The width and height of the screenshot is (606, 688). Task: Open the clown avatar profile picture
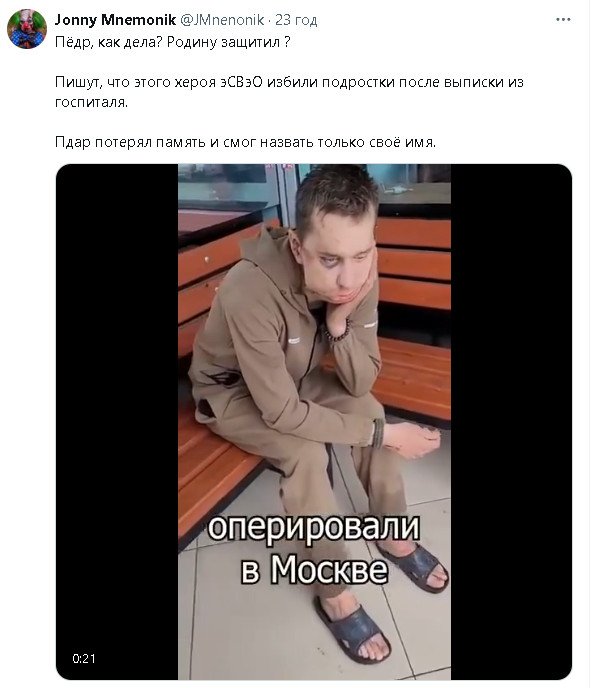click(x=27, y=29)
